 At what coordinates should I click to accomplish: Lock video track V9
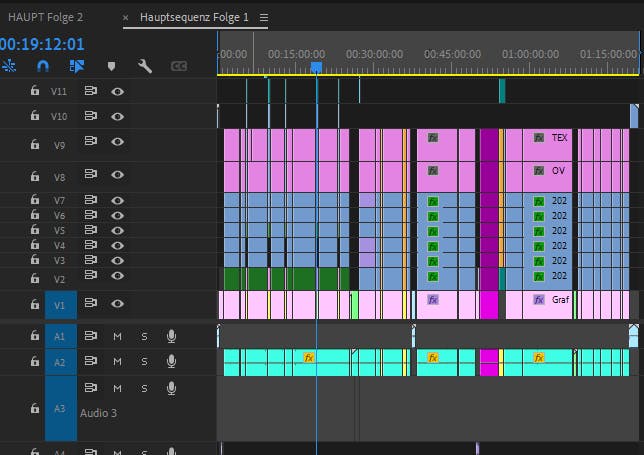point(35,144)
